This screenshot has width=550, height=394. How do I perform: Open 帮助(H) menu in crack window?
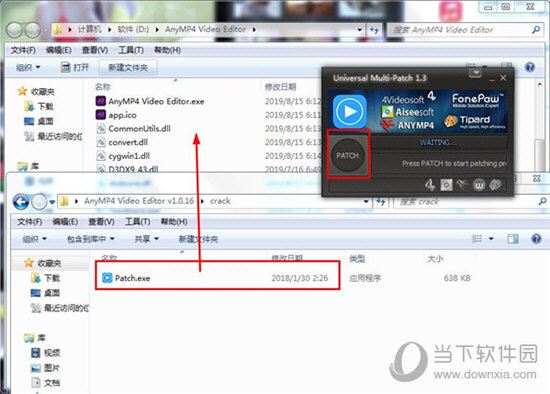(174, 222)
